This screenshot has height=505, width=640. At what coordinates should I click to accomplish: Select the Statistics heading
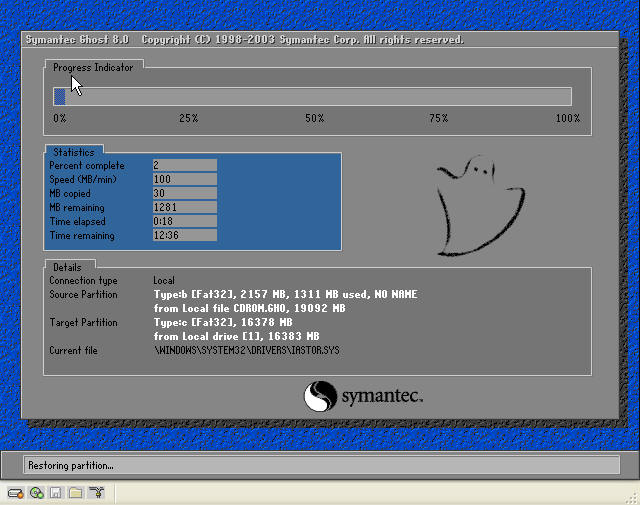[x=74, y=152]
